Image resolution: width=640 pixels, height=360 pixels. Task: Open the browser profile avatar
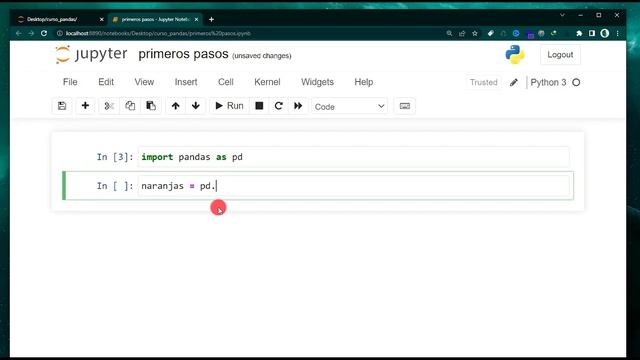tap(604, 33)
